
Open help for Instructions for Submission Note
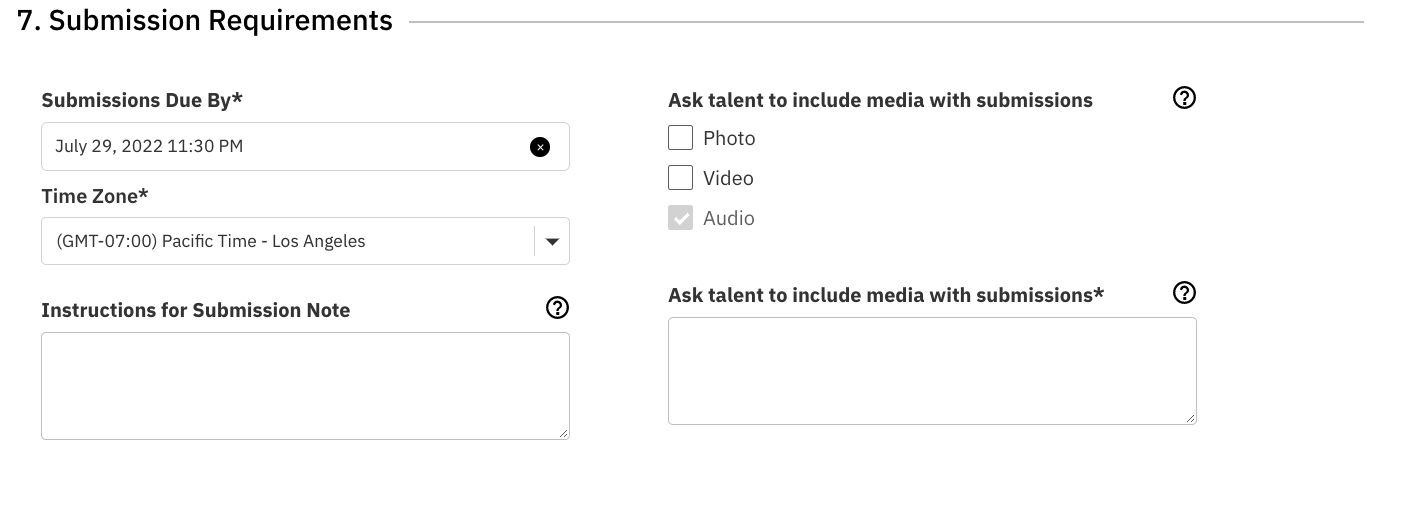tap(557, 308)
